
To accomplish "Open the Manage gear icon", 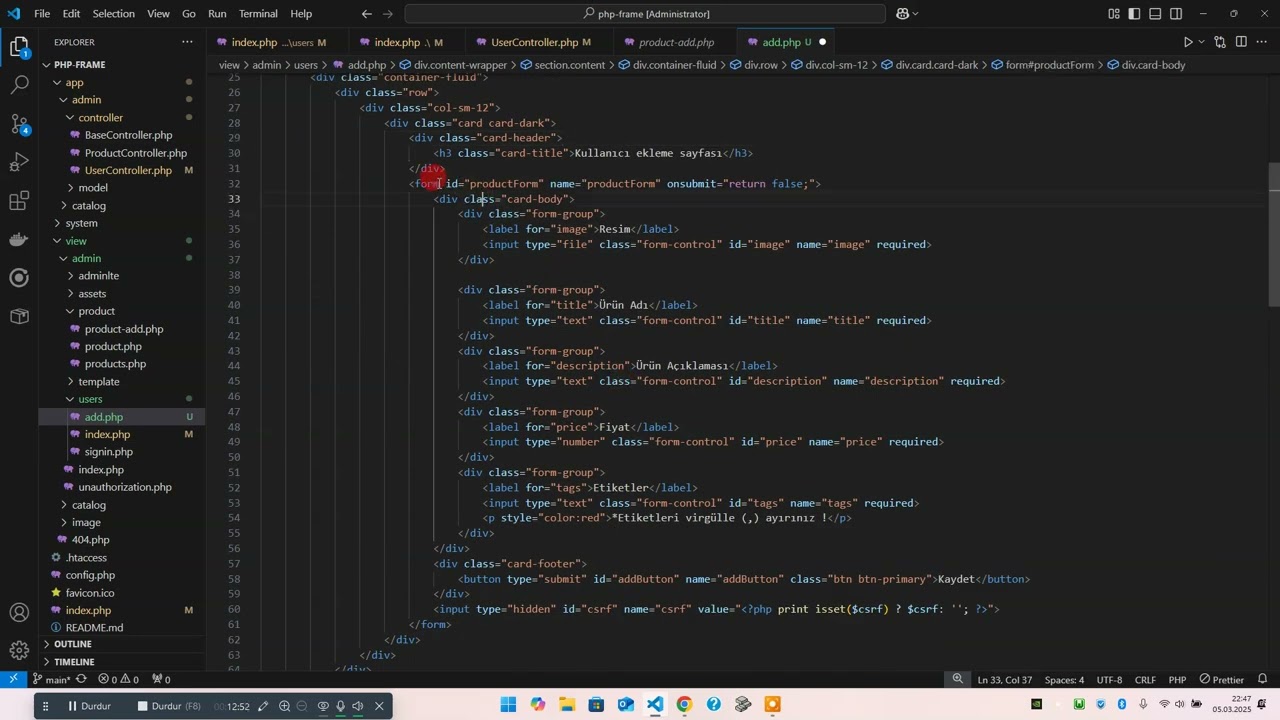I will point(19,651).
